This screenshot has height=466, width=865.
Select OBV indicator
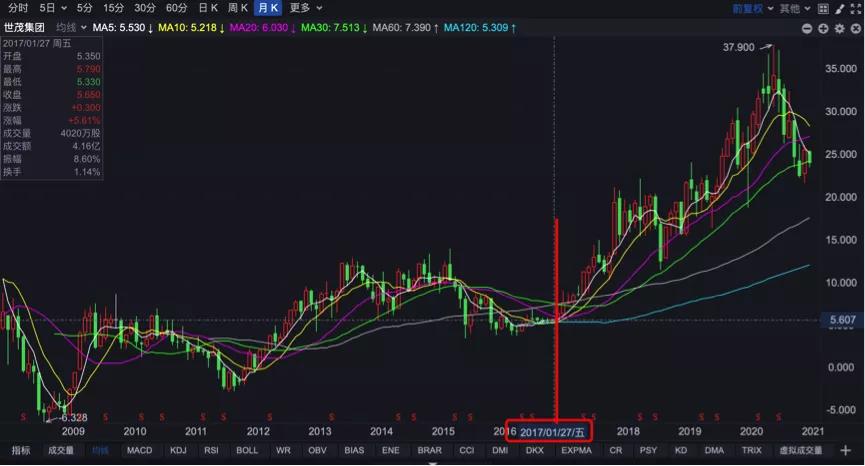pos(317,451)
